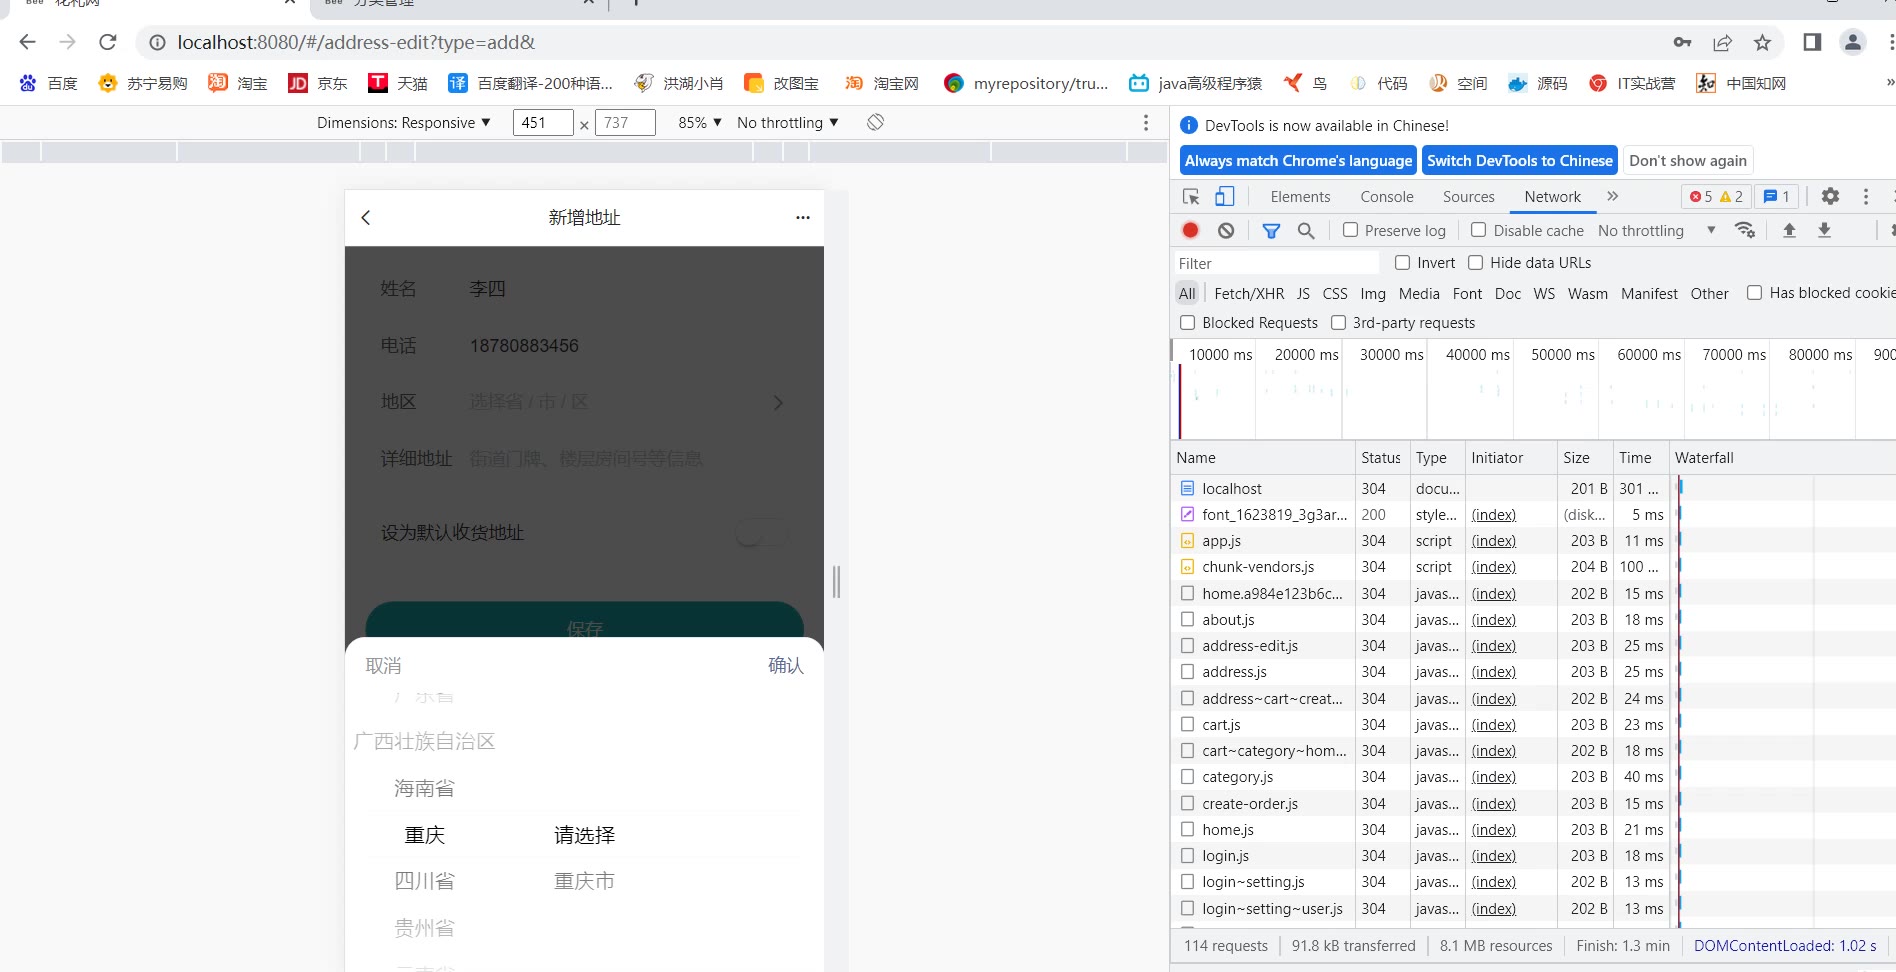This screenshot has width=1896, height=972.
Task: Show more bookmarks overflow chevron
Action: click(1889, 83)
